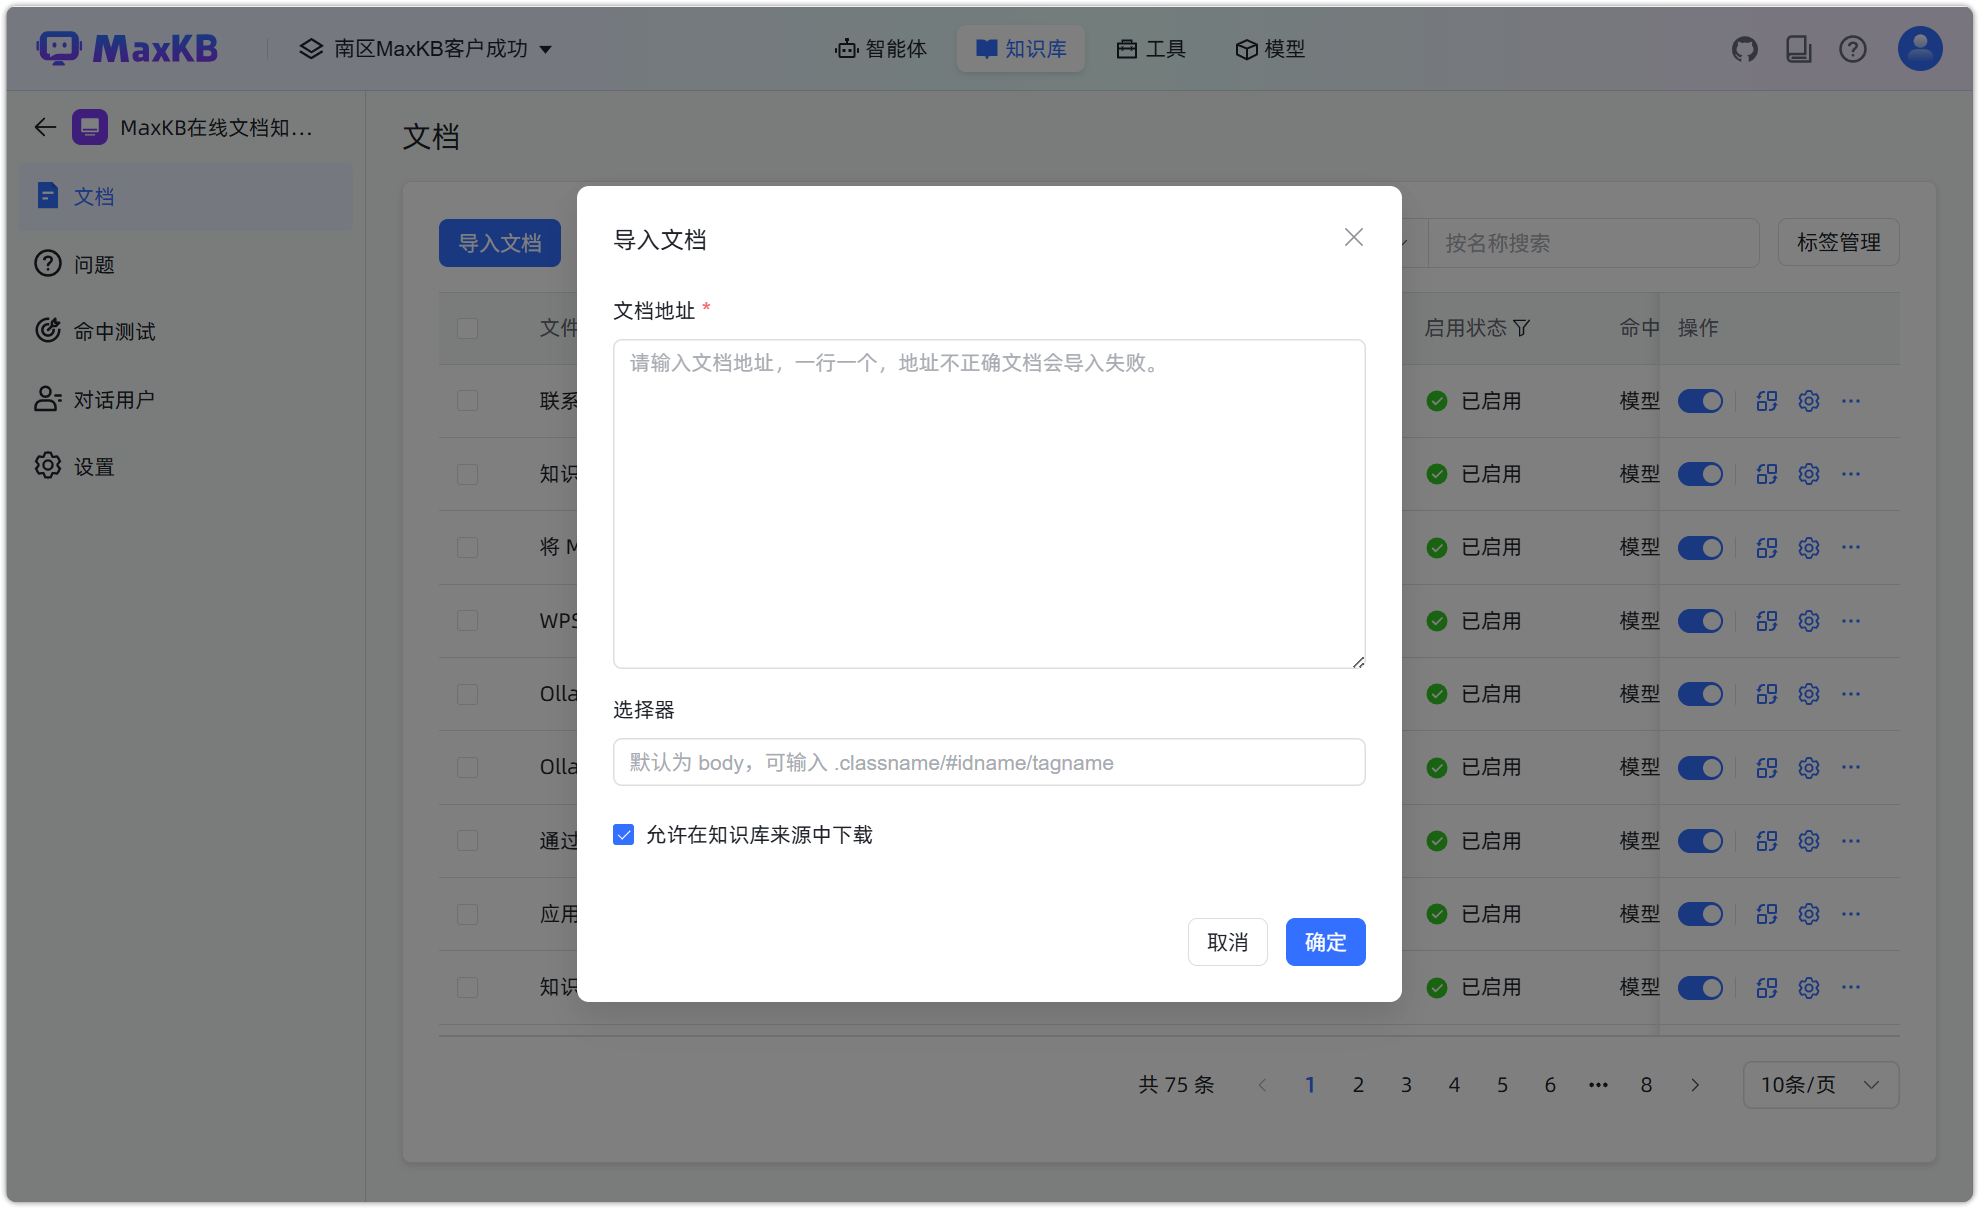The height and width of the screenshot is (1208, 1979).
Task: Toggle the select-all checkbox in the table header
Action: tap(467, 328)
